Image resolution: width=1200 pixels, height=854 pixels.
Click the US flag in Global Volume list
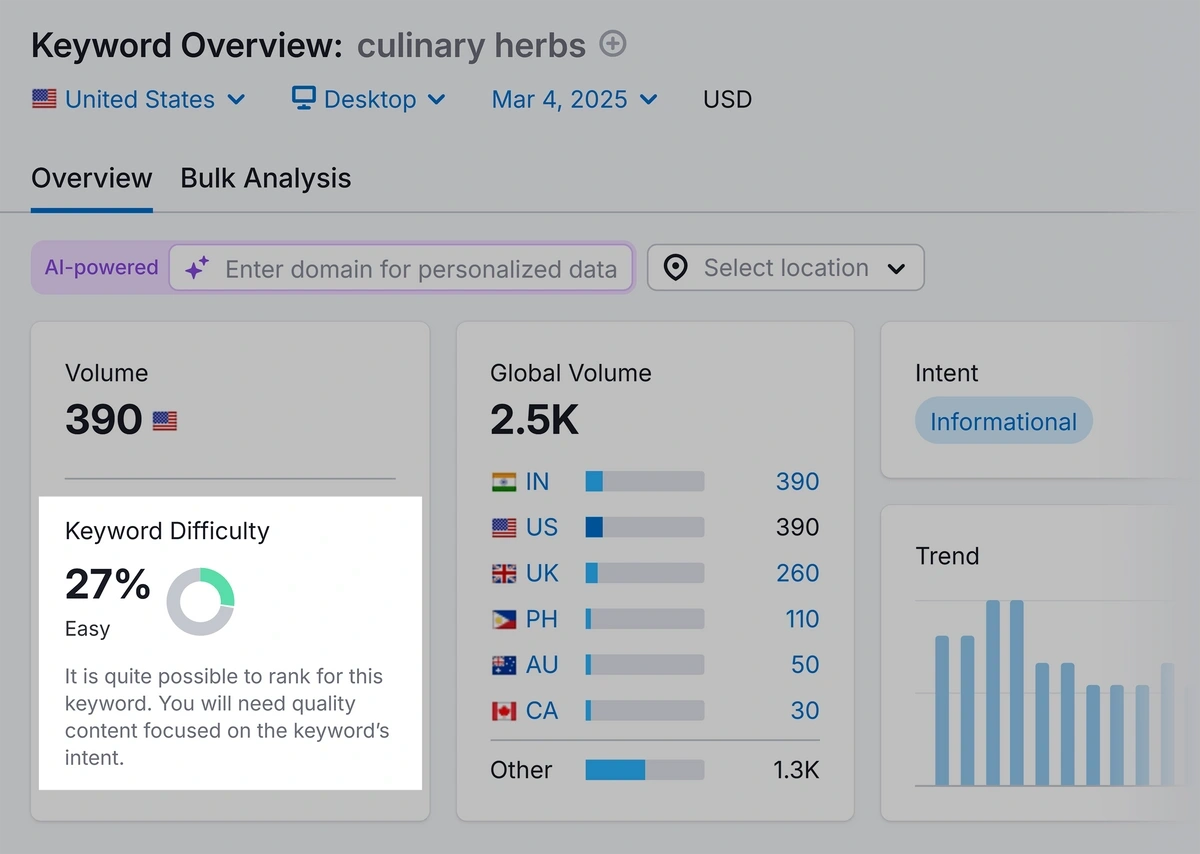click(x=504, y=528)
